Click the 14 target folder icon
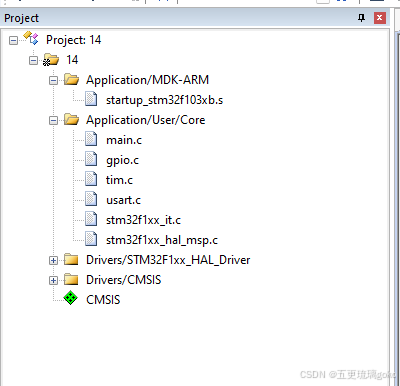 point(51,60)
